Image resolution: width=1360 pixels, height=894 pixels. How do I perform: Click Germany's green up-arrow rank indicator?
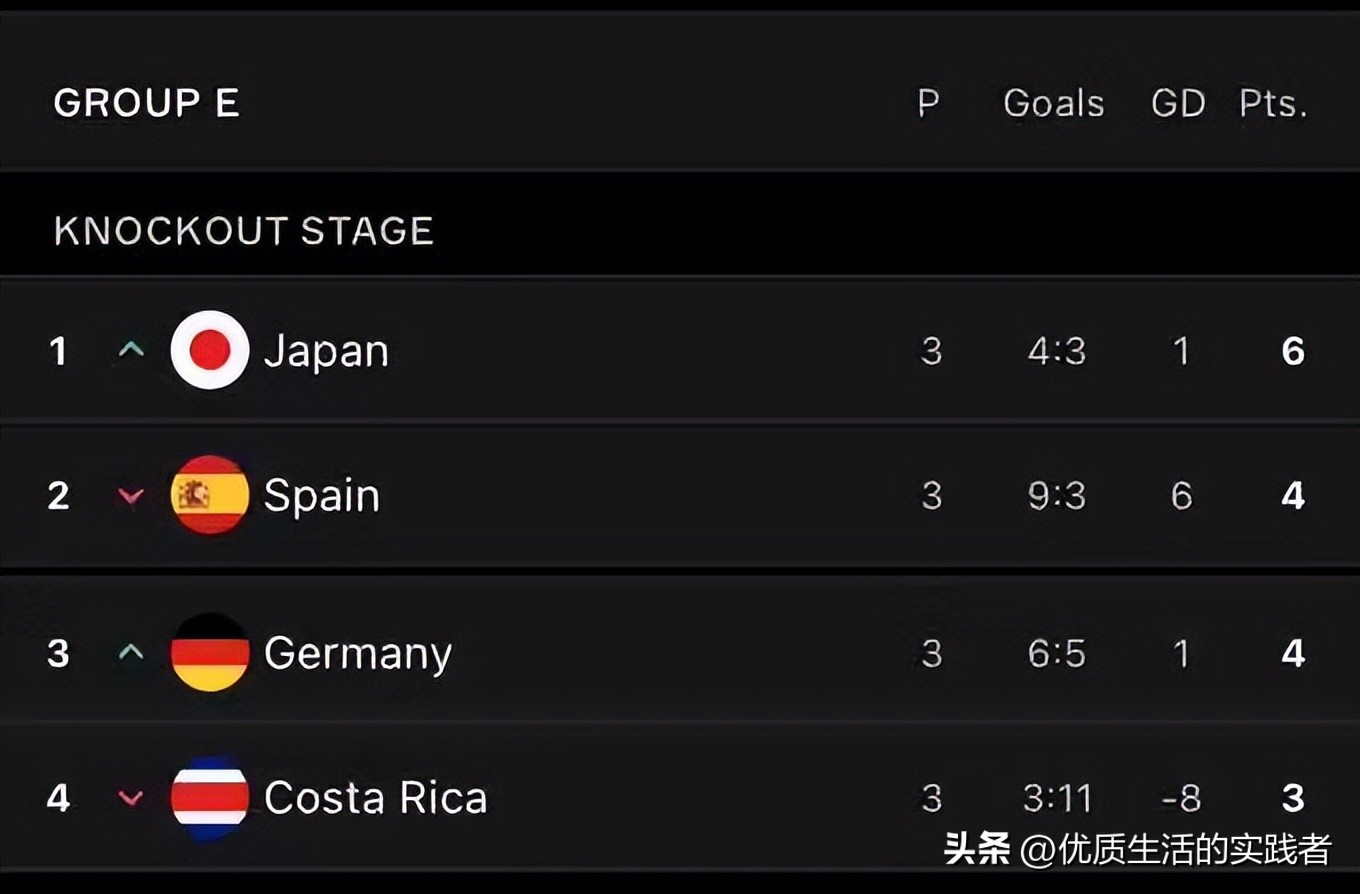131,653
